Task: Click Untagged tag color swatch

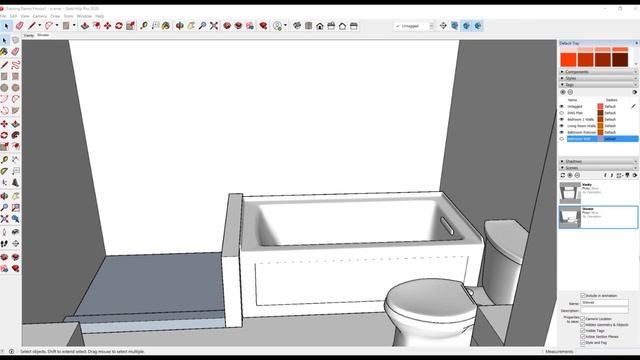Action: [600, 107]
